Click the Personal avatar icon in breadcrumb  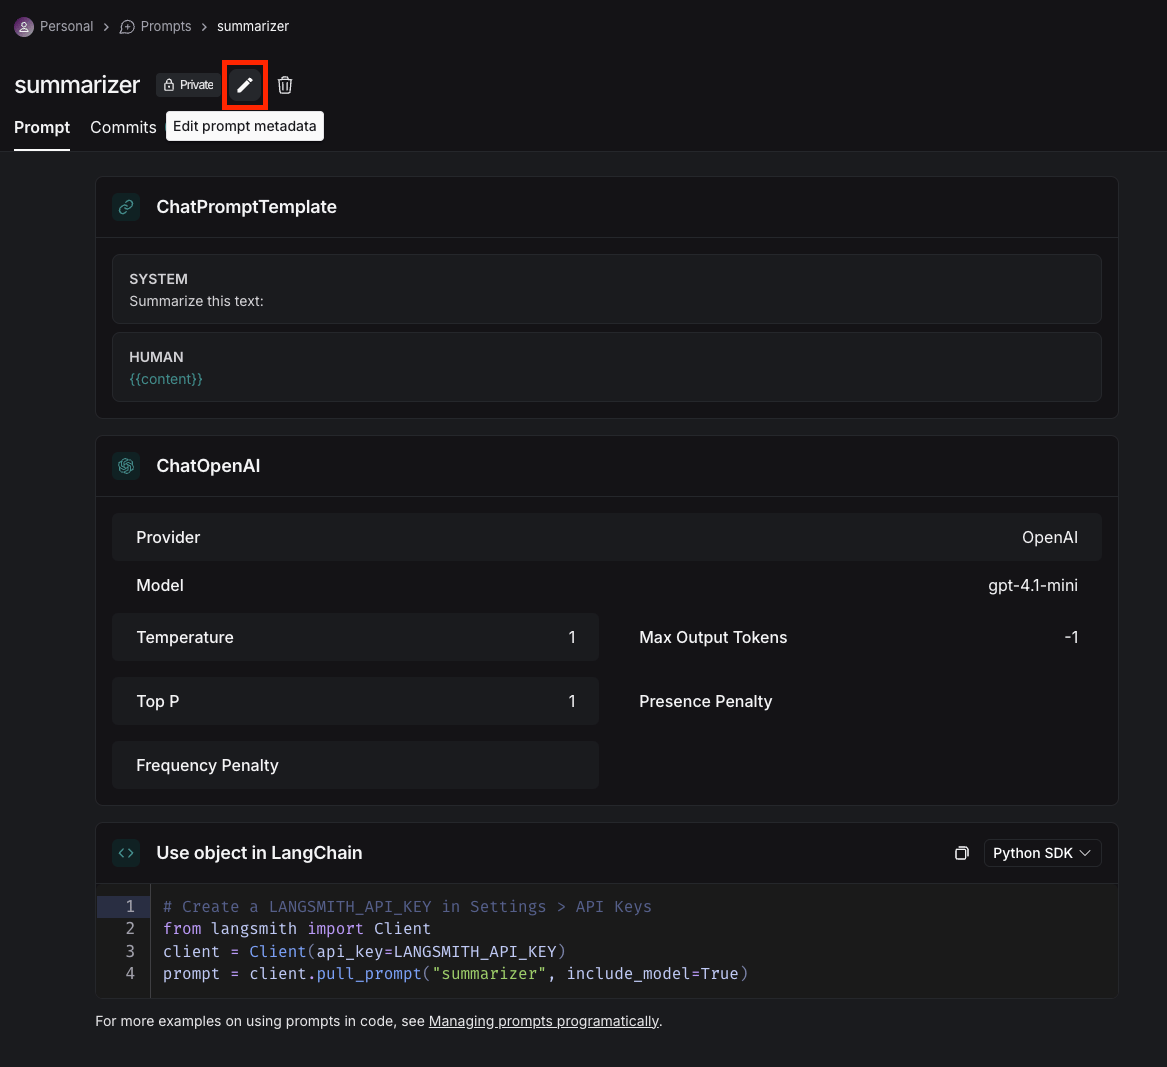[x=24, y=27]
